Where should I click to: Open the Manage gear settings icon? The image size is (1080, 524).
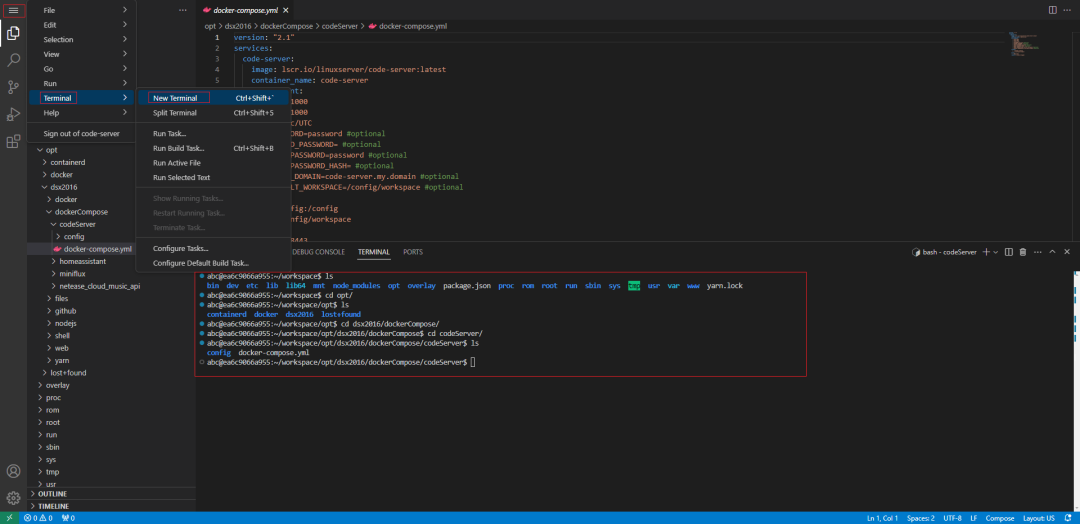pos(13,497)
